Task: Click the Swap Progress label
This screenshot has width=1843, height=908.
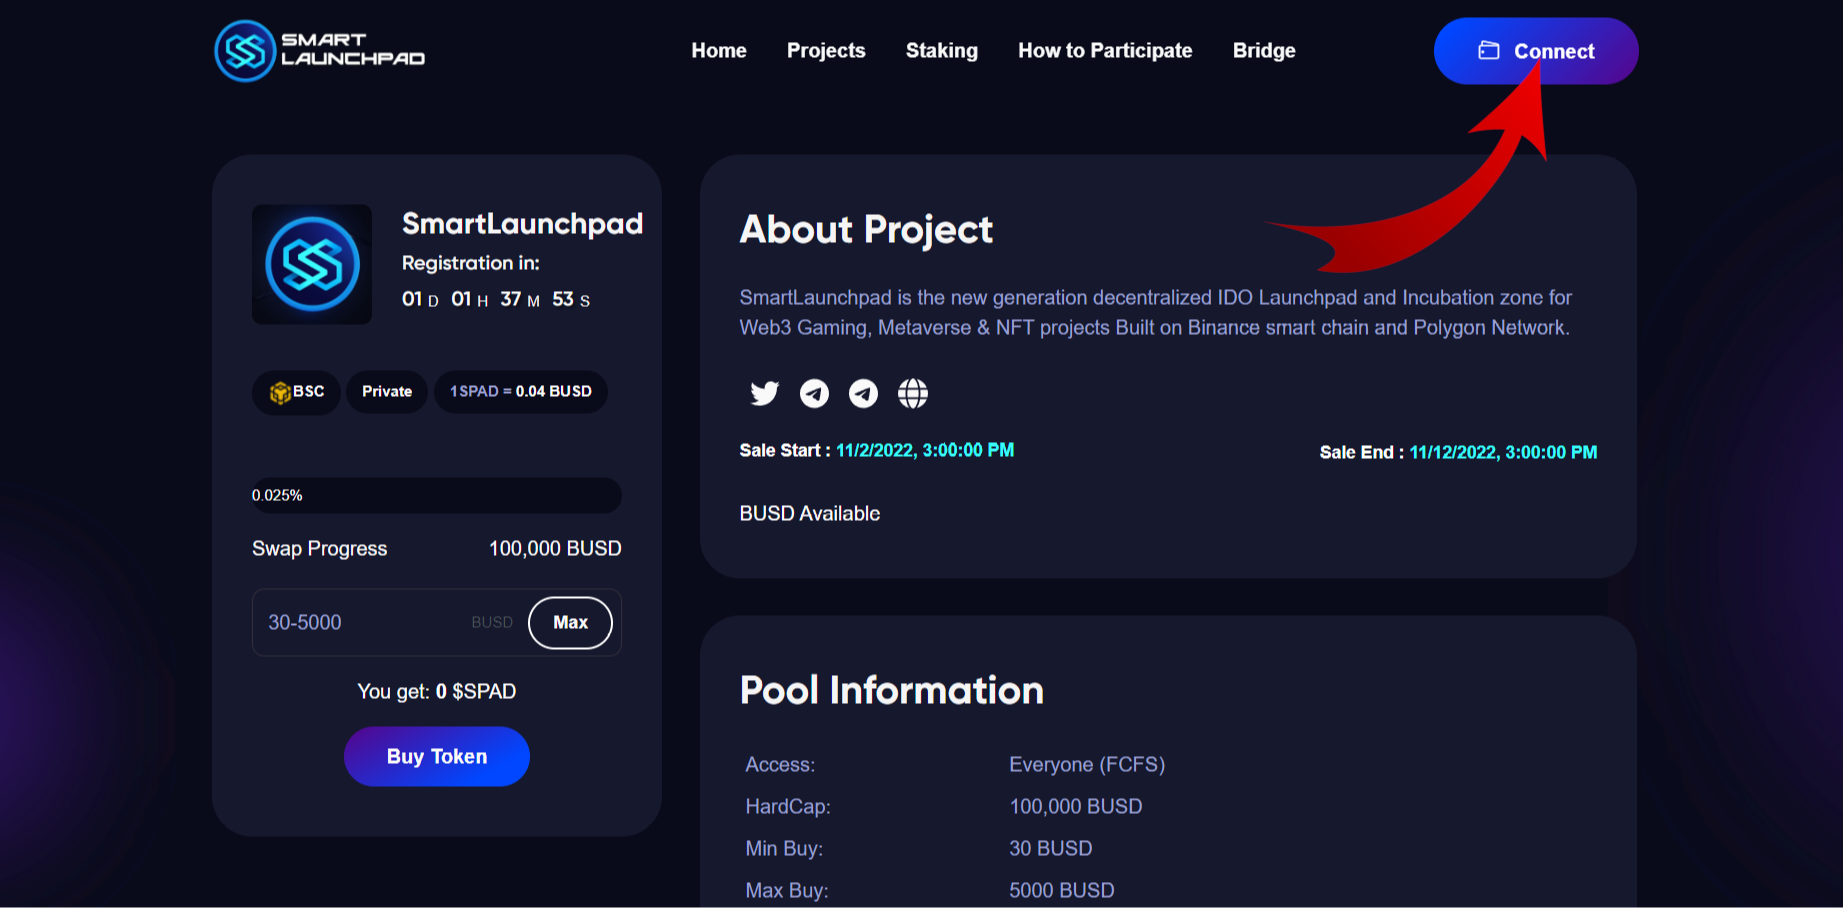Action: click(319, 548)
